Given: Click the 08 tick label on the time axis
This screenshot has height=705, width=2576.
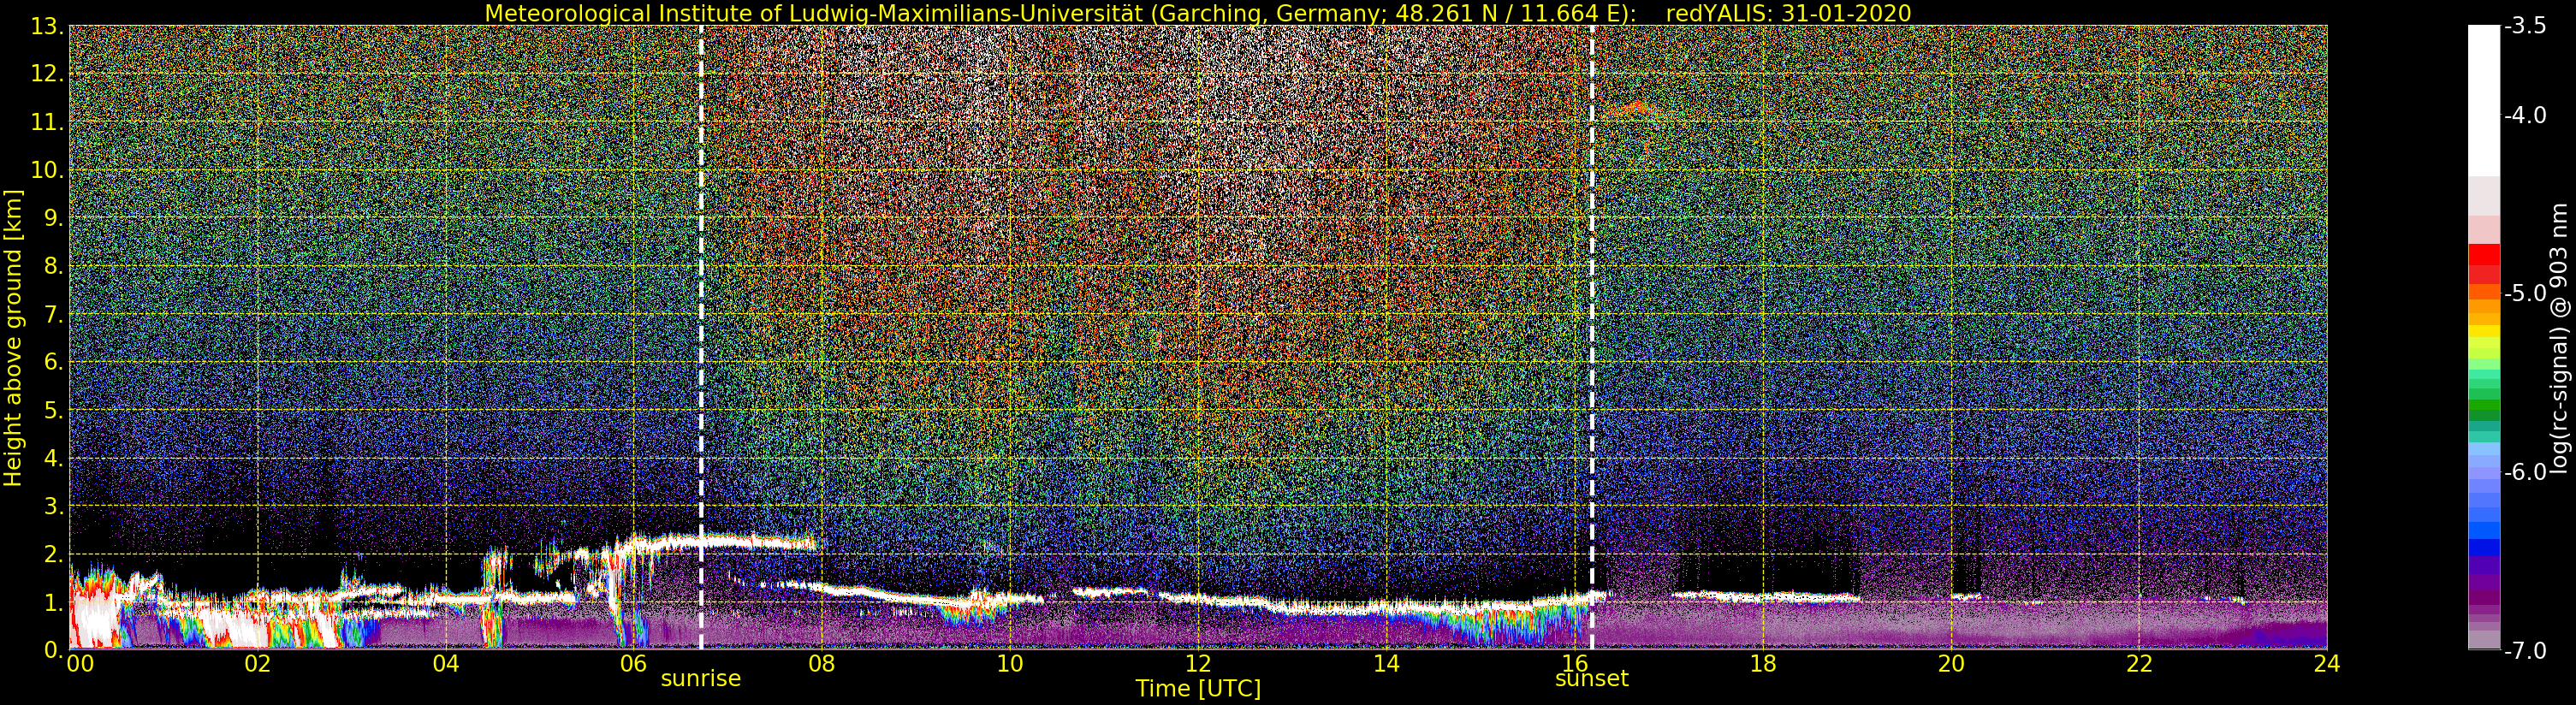Looking at the screenshot, I should (822, 664).
